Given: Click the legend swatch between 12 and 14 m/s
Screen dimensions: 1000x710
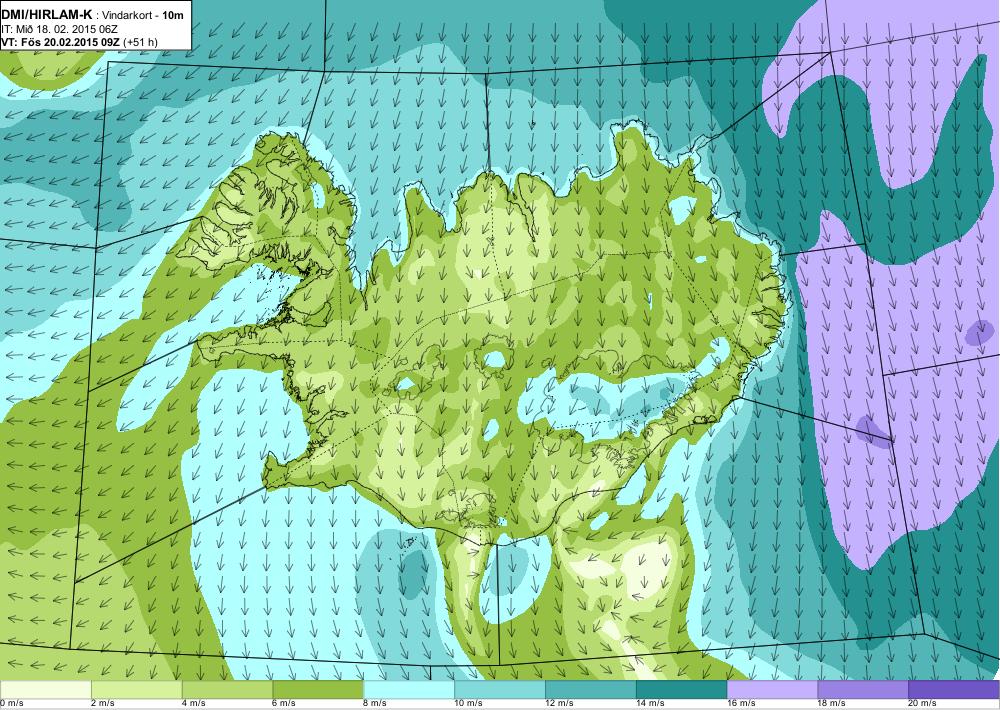Looking at the screenshot, I should (591, 689).
